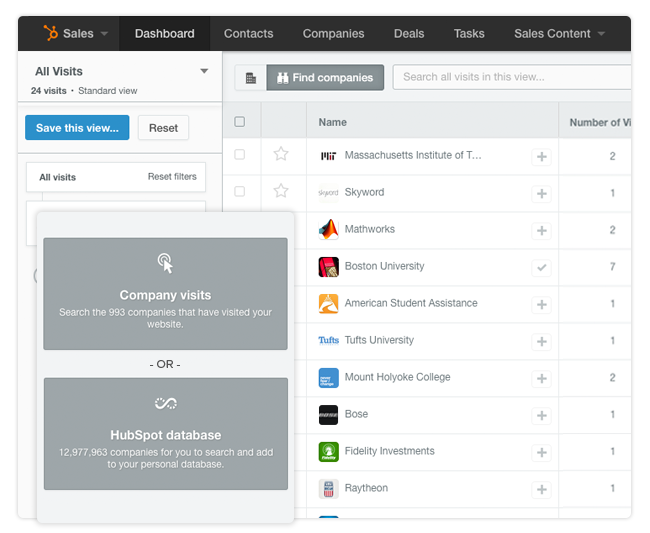Click the Find companies button
The width and height of the screenshot is (650, 533).
[325, 78]
